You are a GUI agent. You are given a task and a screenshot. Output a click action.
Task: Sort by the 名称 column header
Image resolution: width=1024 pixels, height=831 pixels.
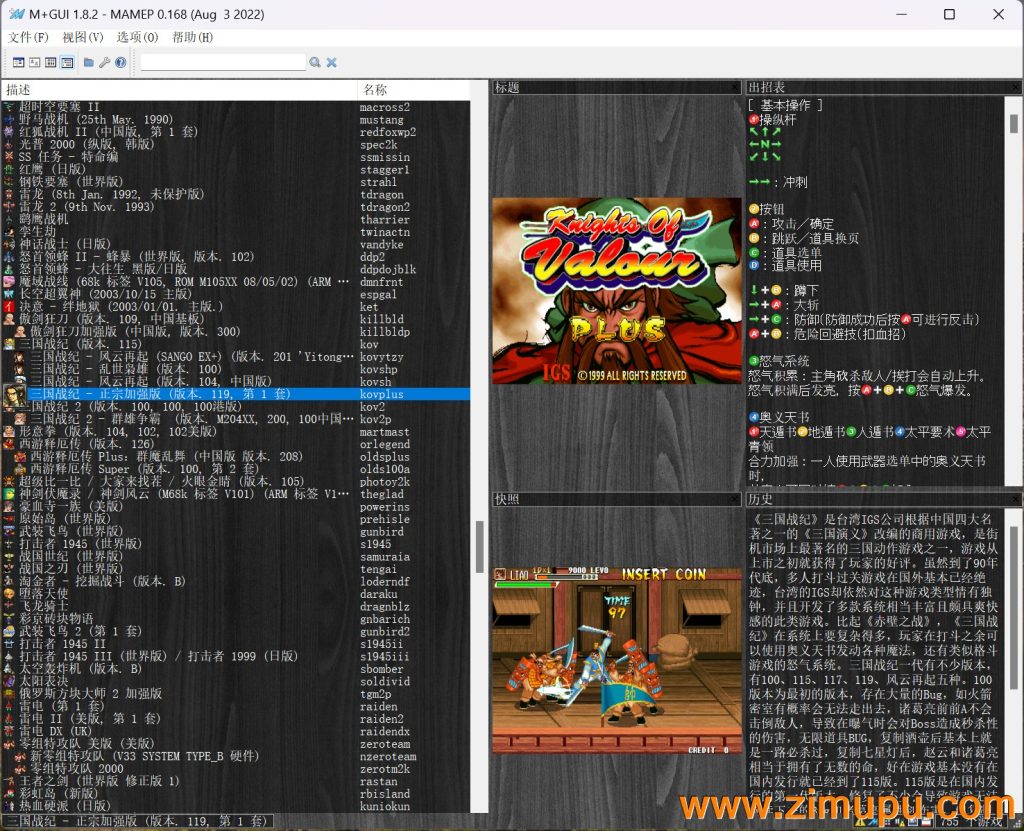pyautogui.click(x=414, y=90)
